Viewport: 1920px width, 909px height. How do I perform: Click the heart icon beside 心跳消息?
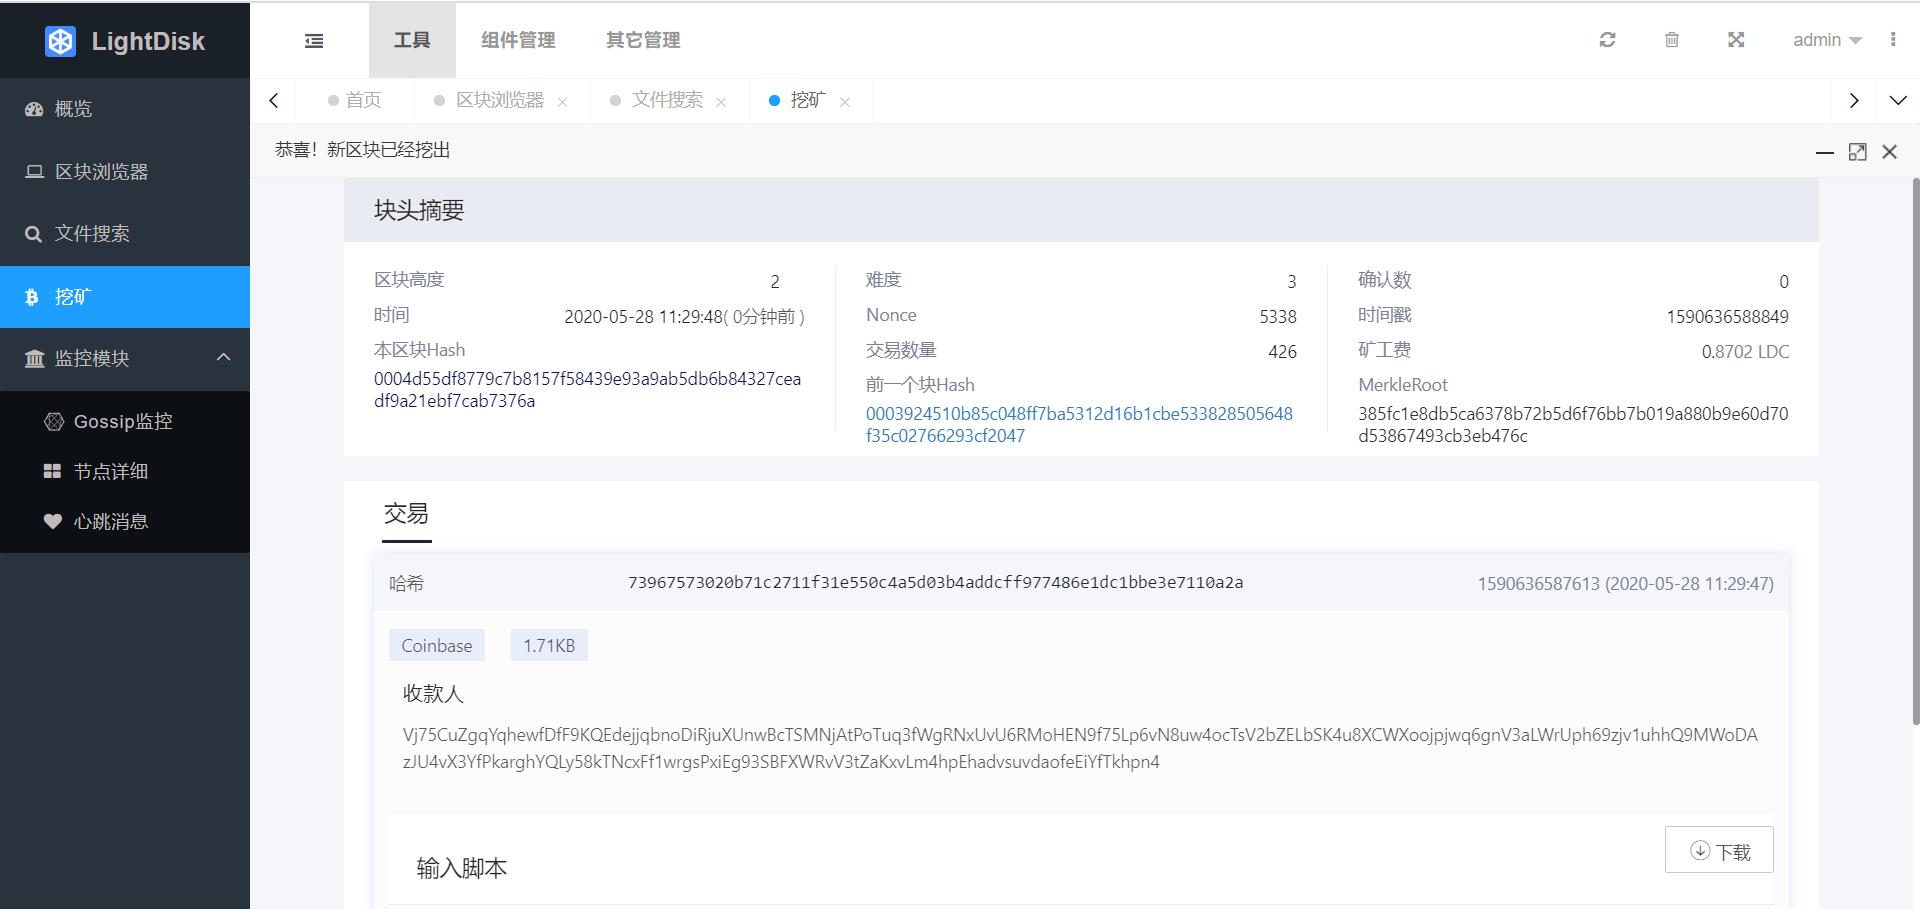coord(53,521)
